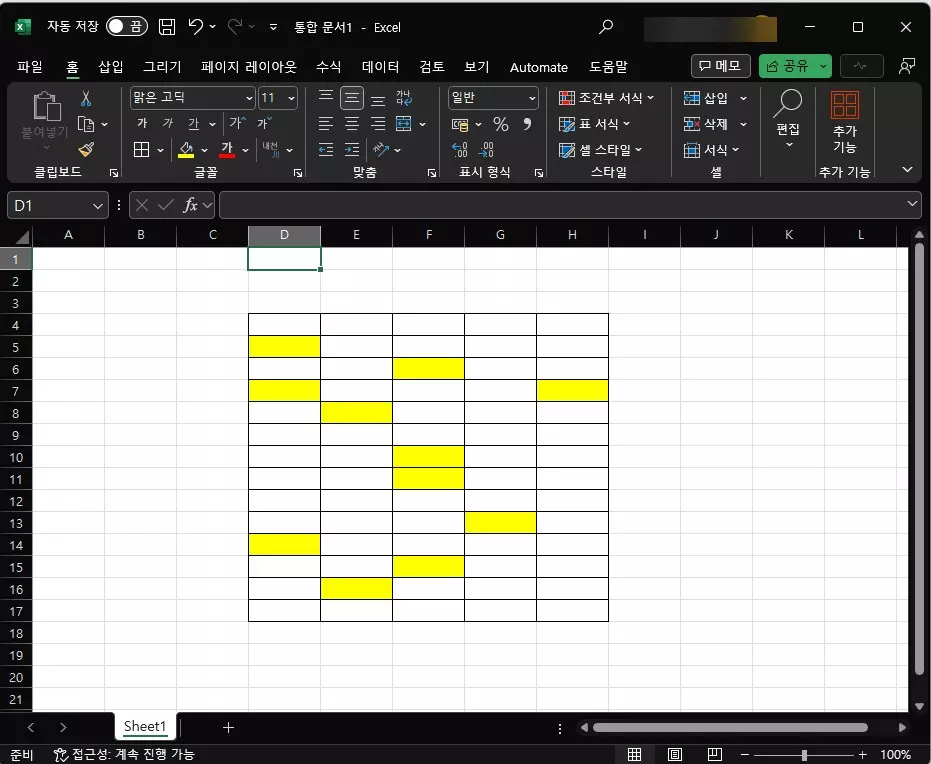Image resolution: width=931 pixels, height=764 pixels.
Task: Click the Borders icon
Action: coord(141,150)
